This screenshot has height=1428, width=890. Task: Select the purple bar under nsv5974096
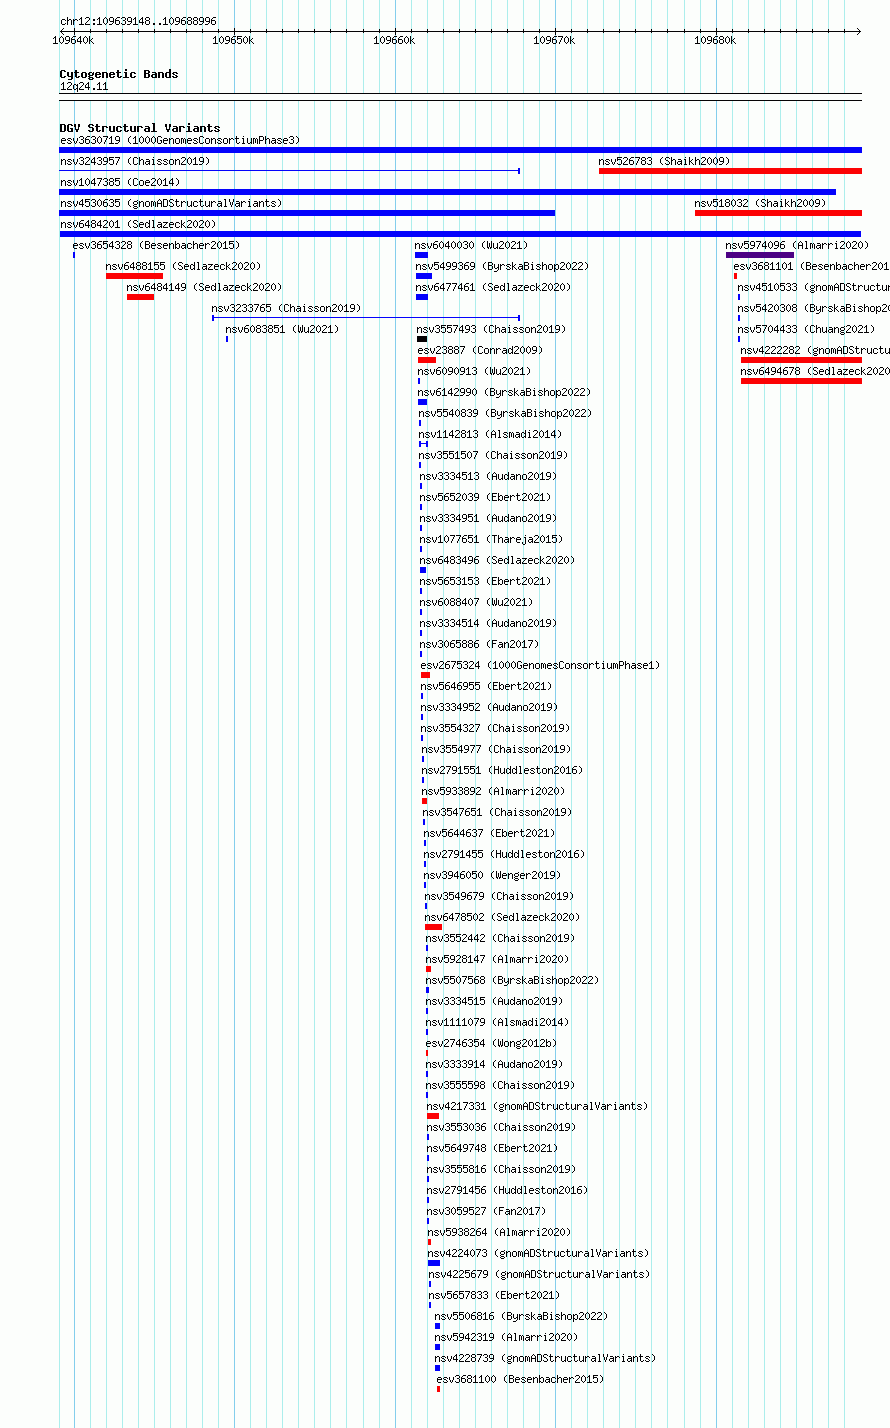pyautogui.click(x=760, y=255)
